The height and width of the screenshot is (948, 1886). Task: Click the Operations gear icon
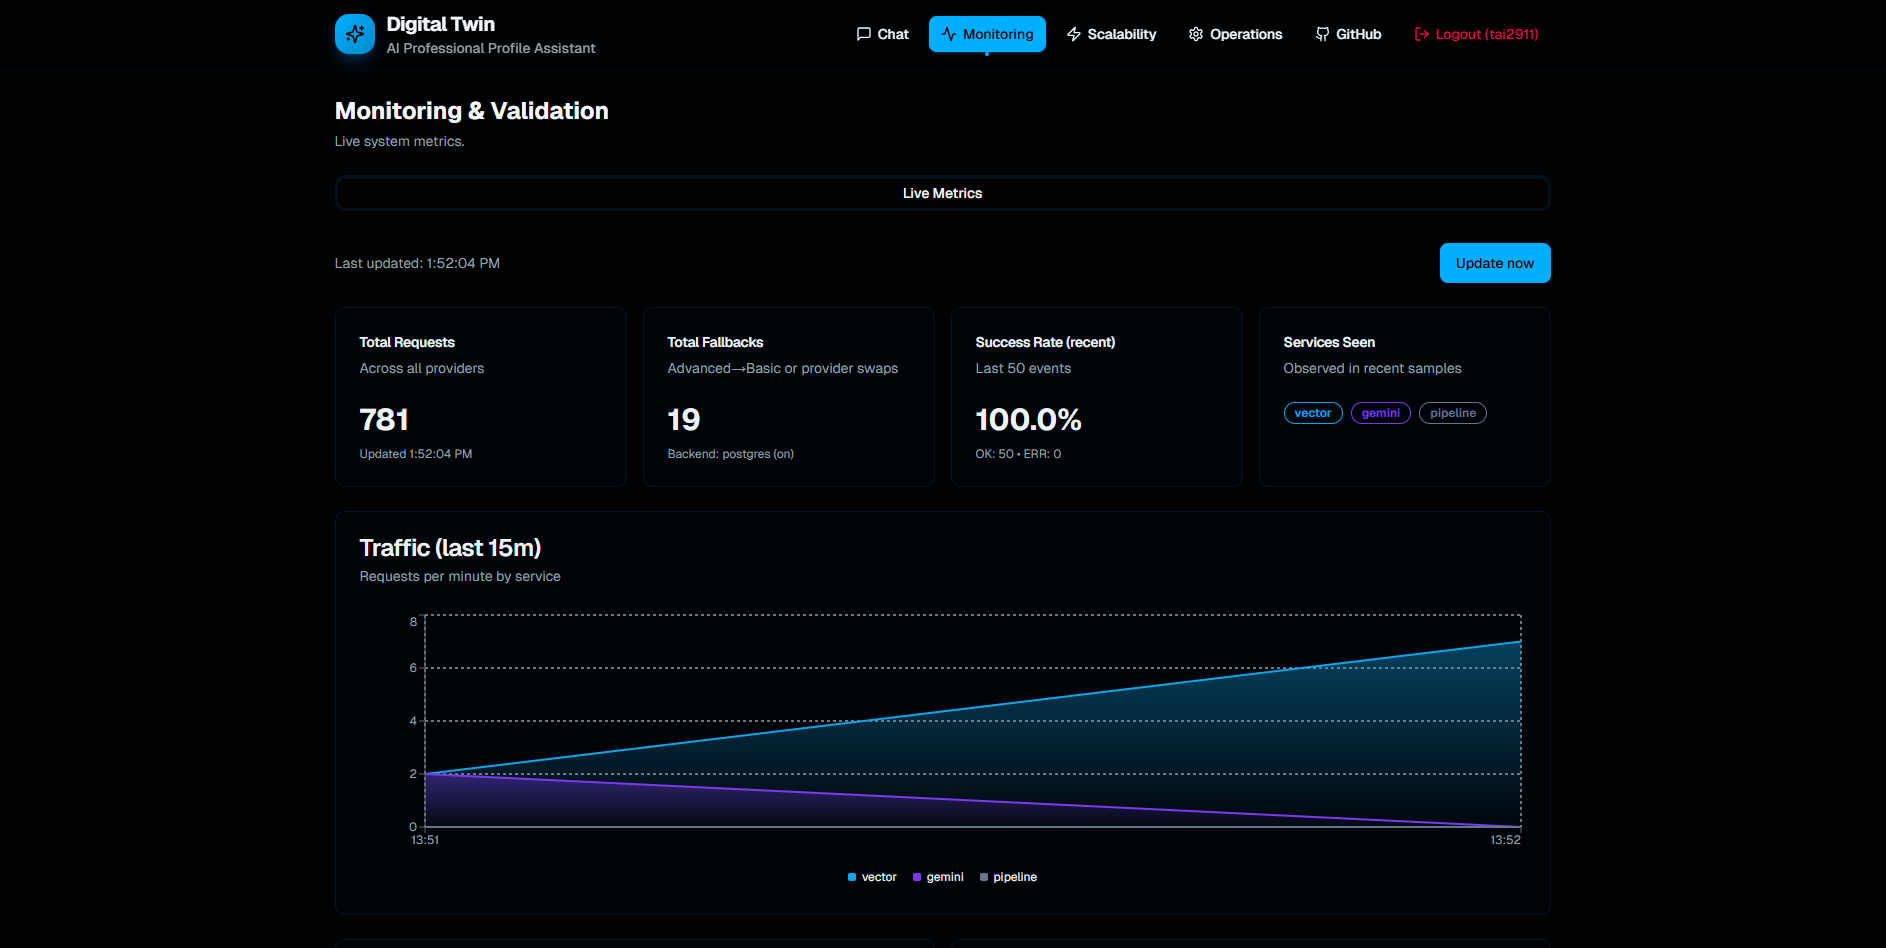[1195, 34]
